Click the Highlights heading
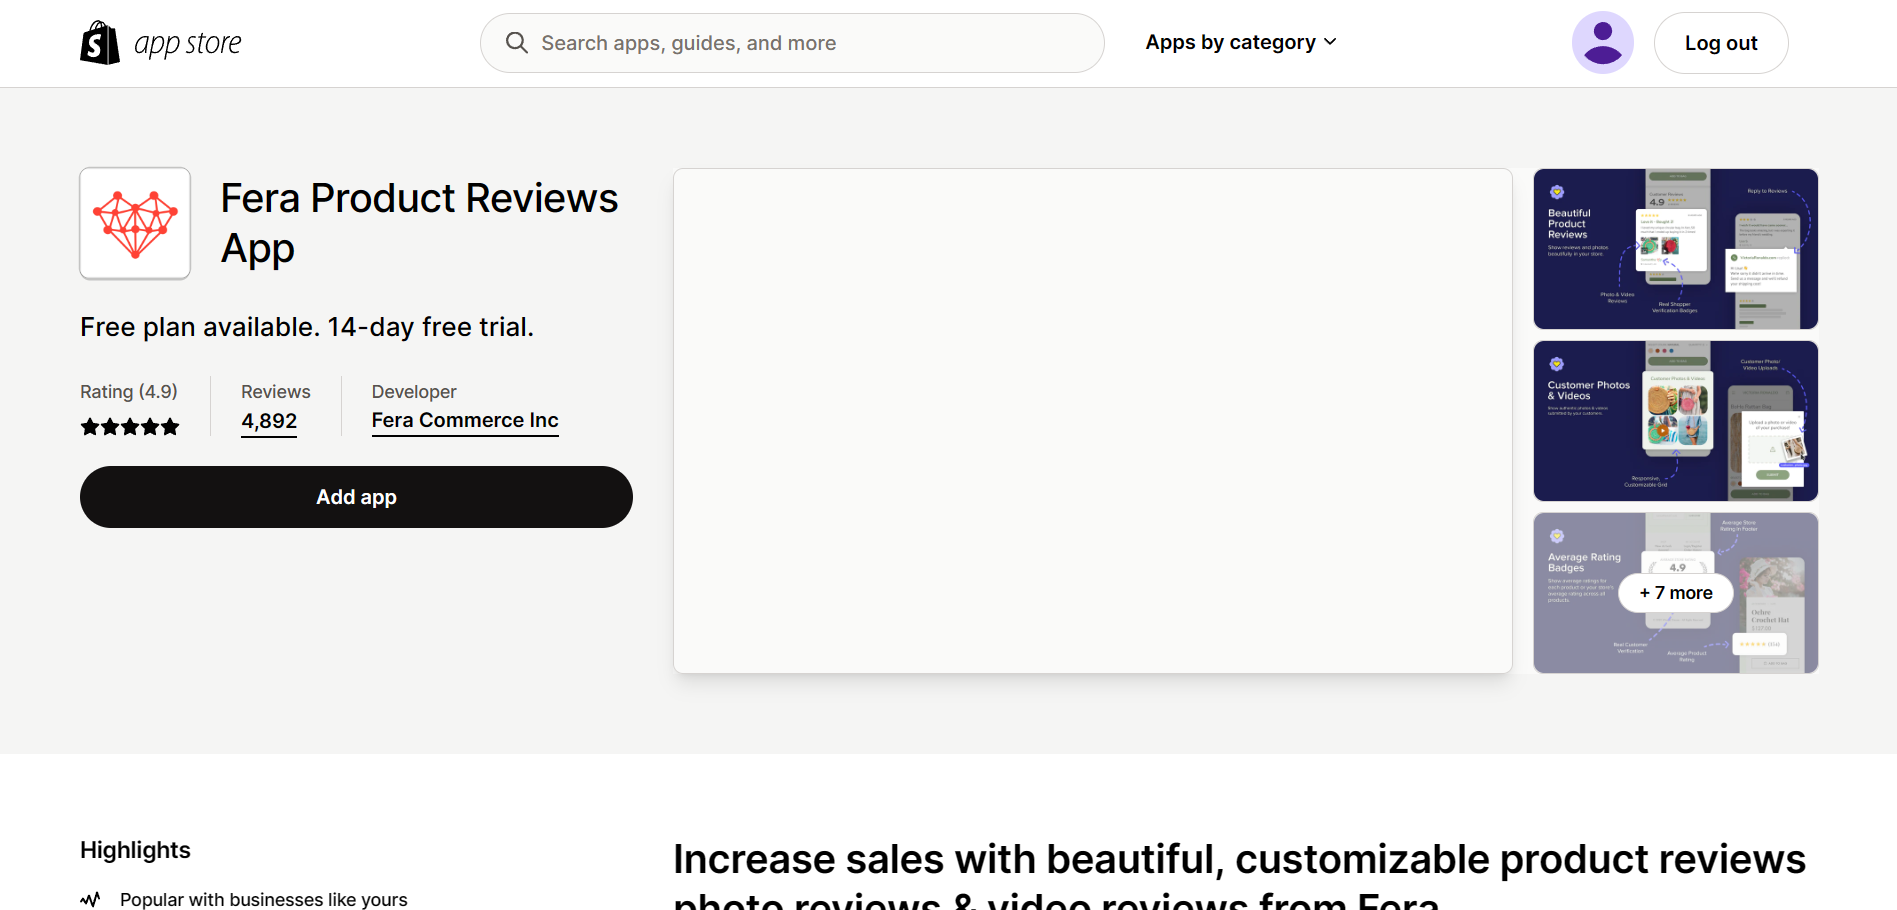This screenshot has height=910, width=1897. (x=135, y=850)
